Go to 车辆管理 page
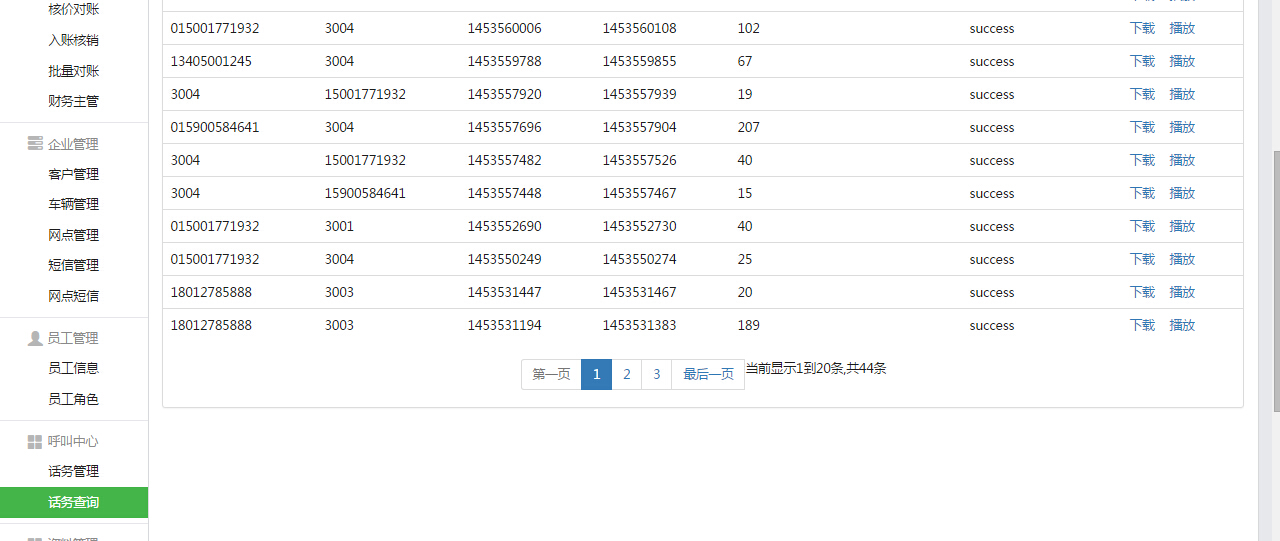This screenshot has width=1280, height=541. (73, 204)
